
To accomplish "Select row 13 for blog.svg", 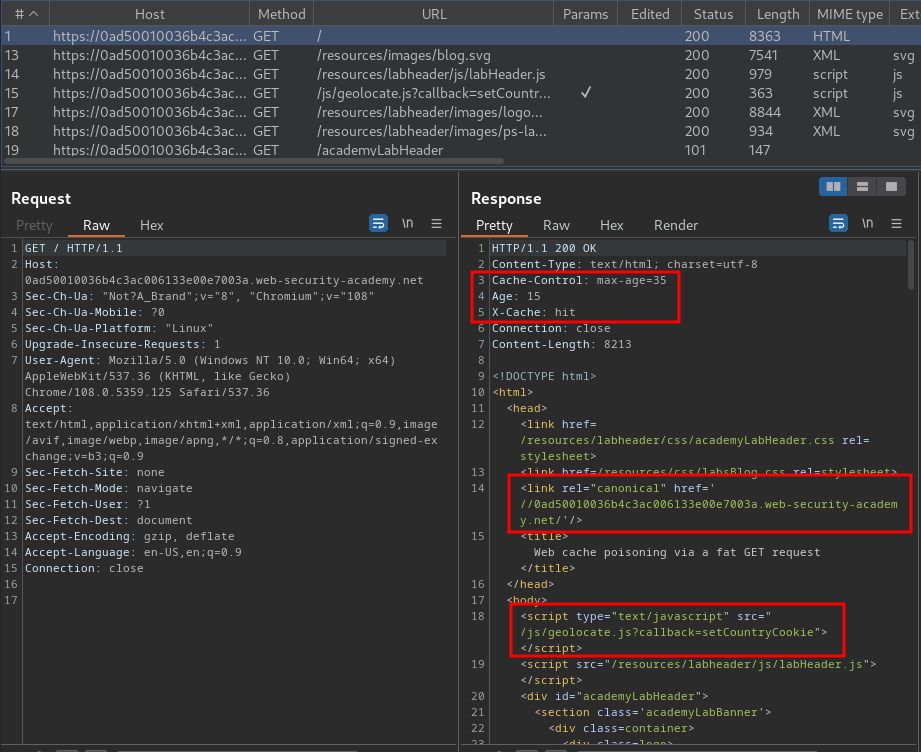I will point(460,55).
